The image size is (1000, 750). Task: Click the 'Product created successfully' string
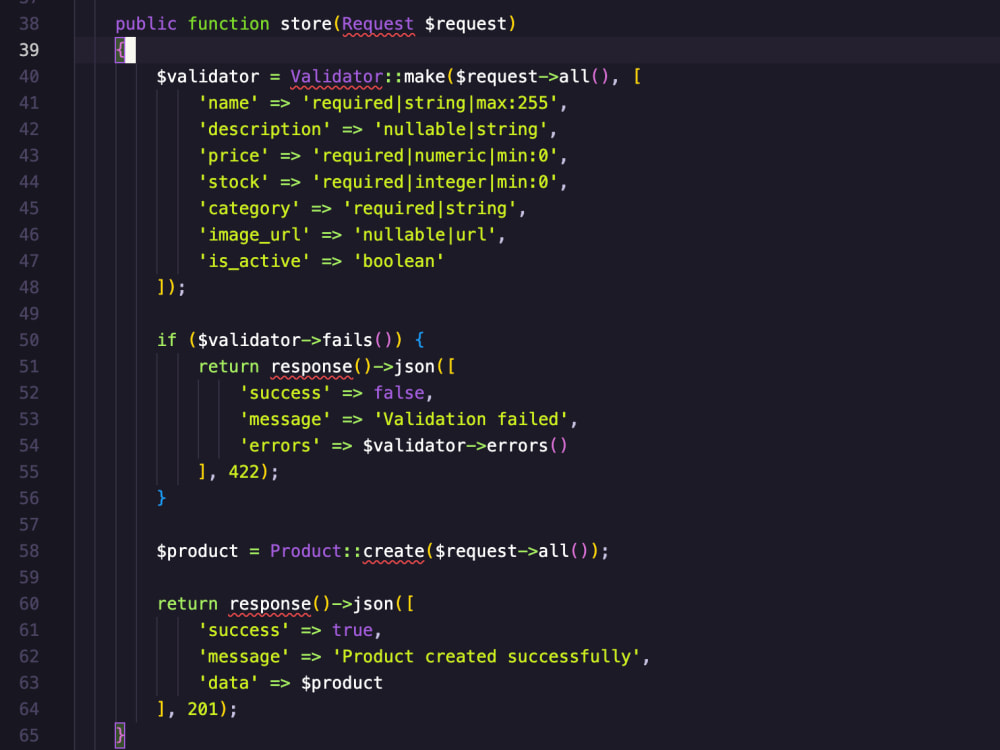click(487, 657)
